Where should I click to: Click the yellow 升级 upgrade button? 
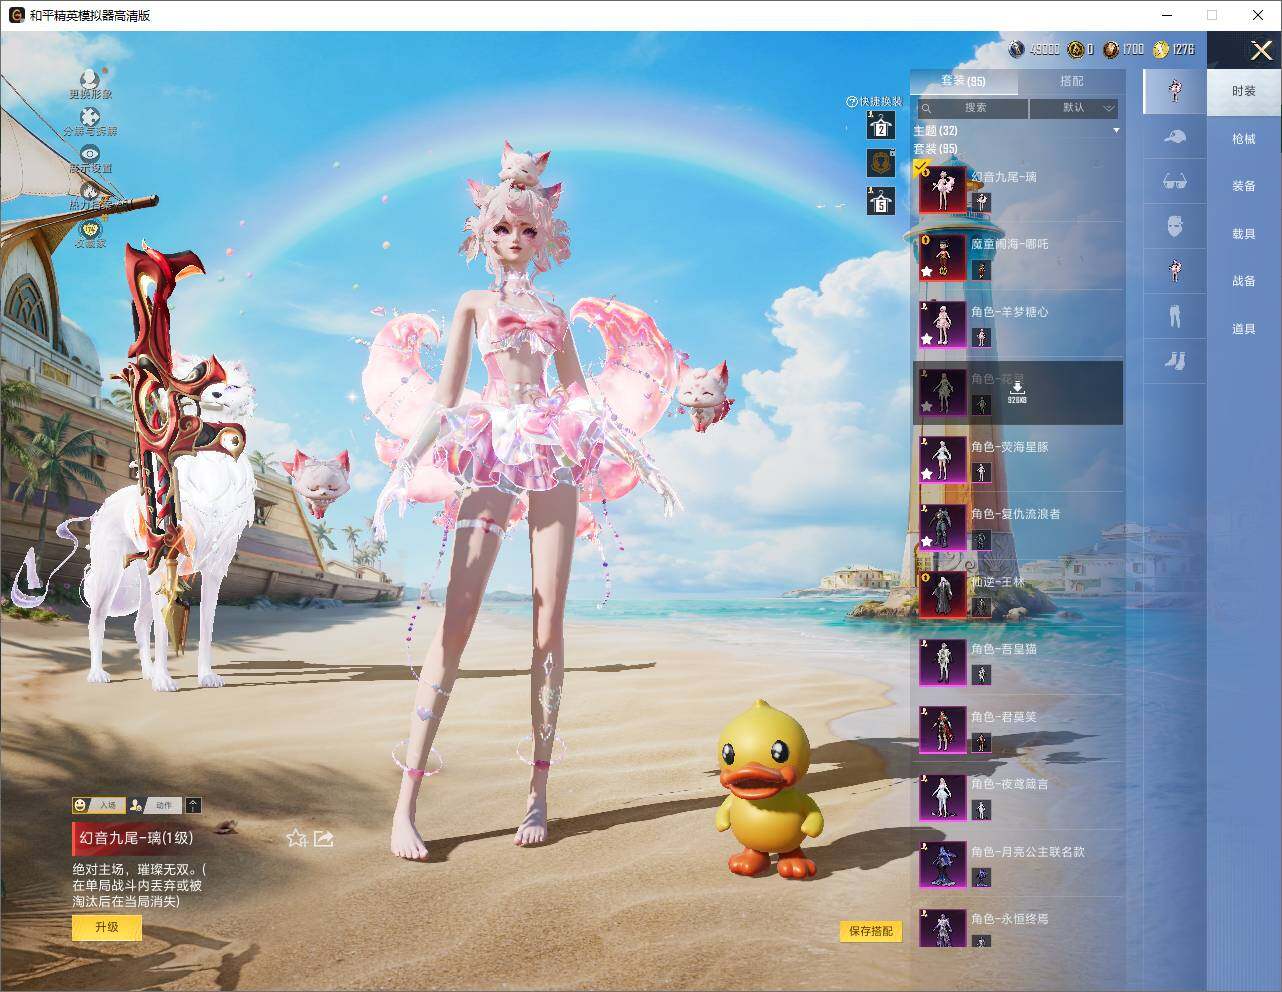[x=107, y=927]
